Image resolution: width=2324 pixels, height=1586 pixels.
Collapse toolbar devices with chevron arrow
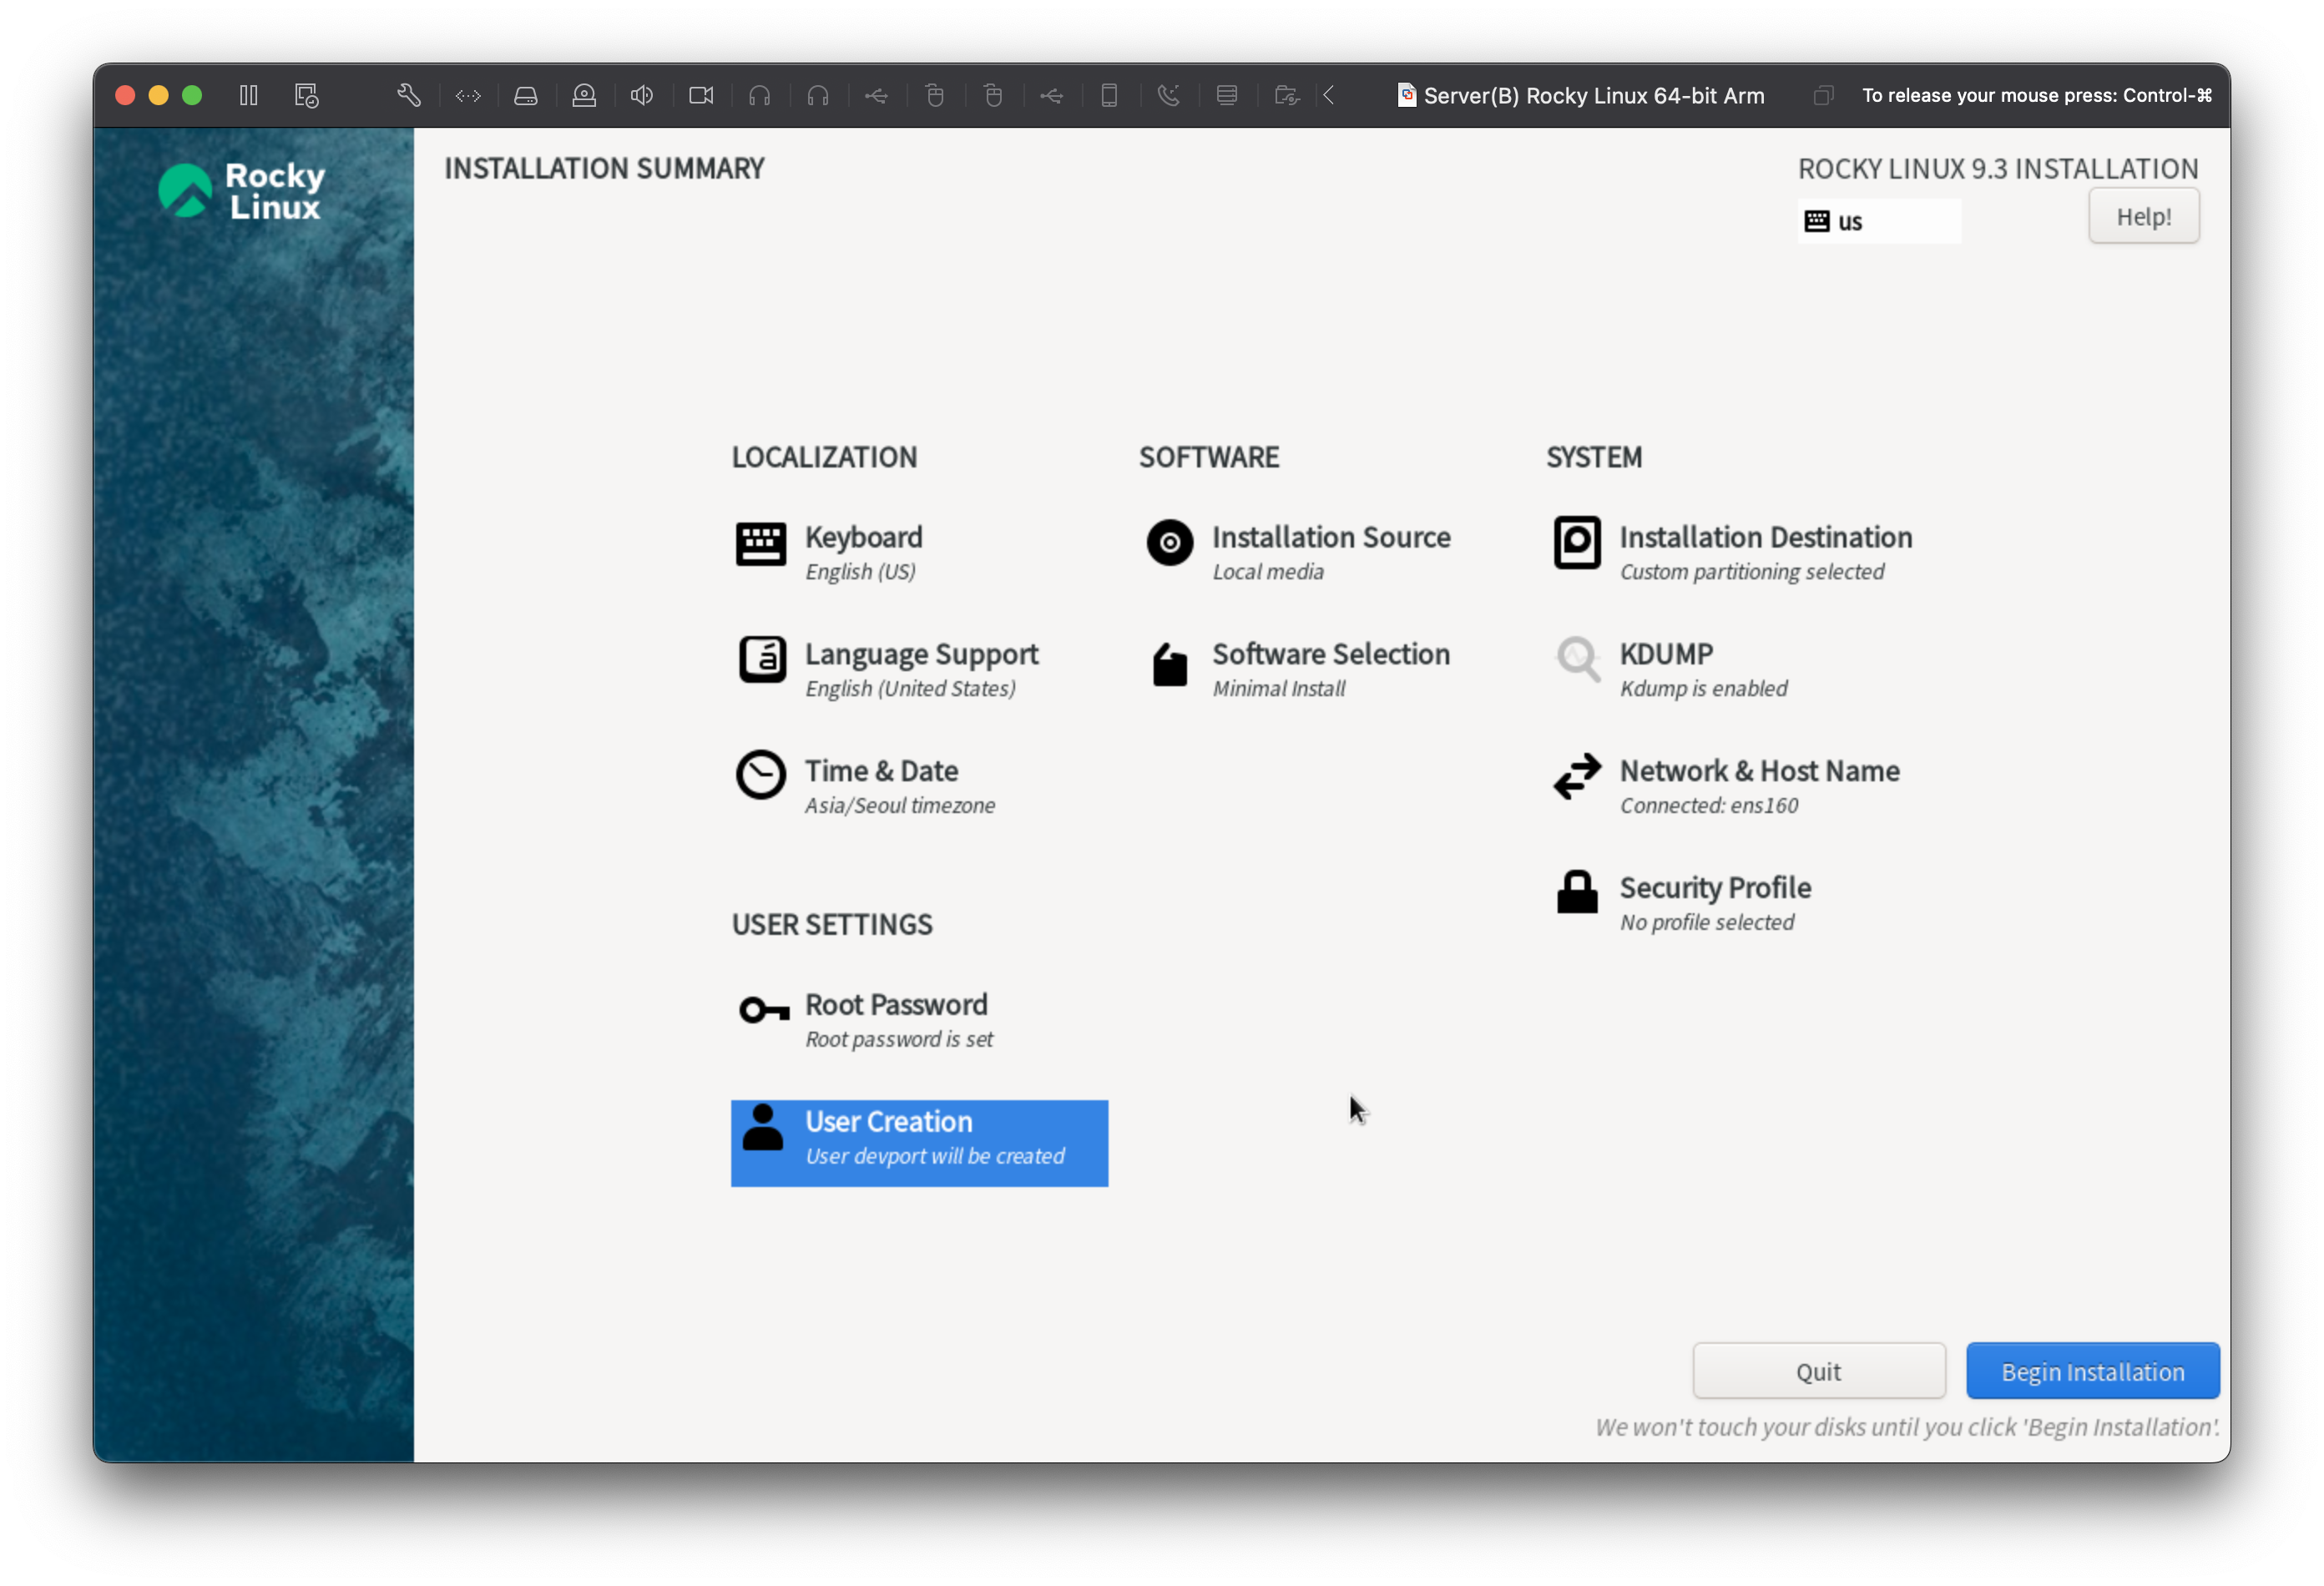coord(1329,95)
